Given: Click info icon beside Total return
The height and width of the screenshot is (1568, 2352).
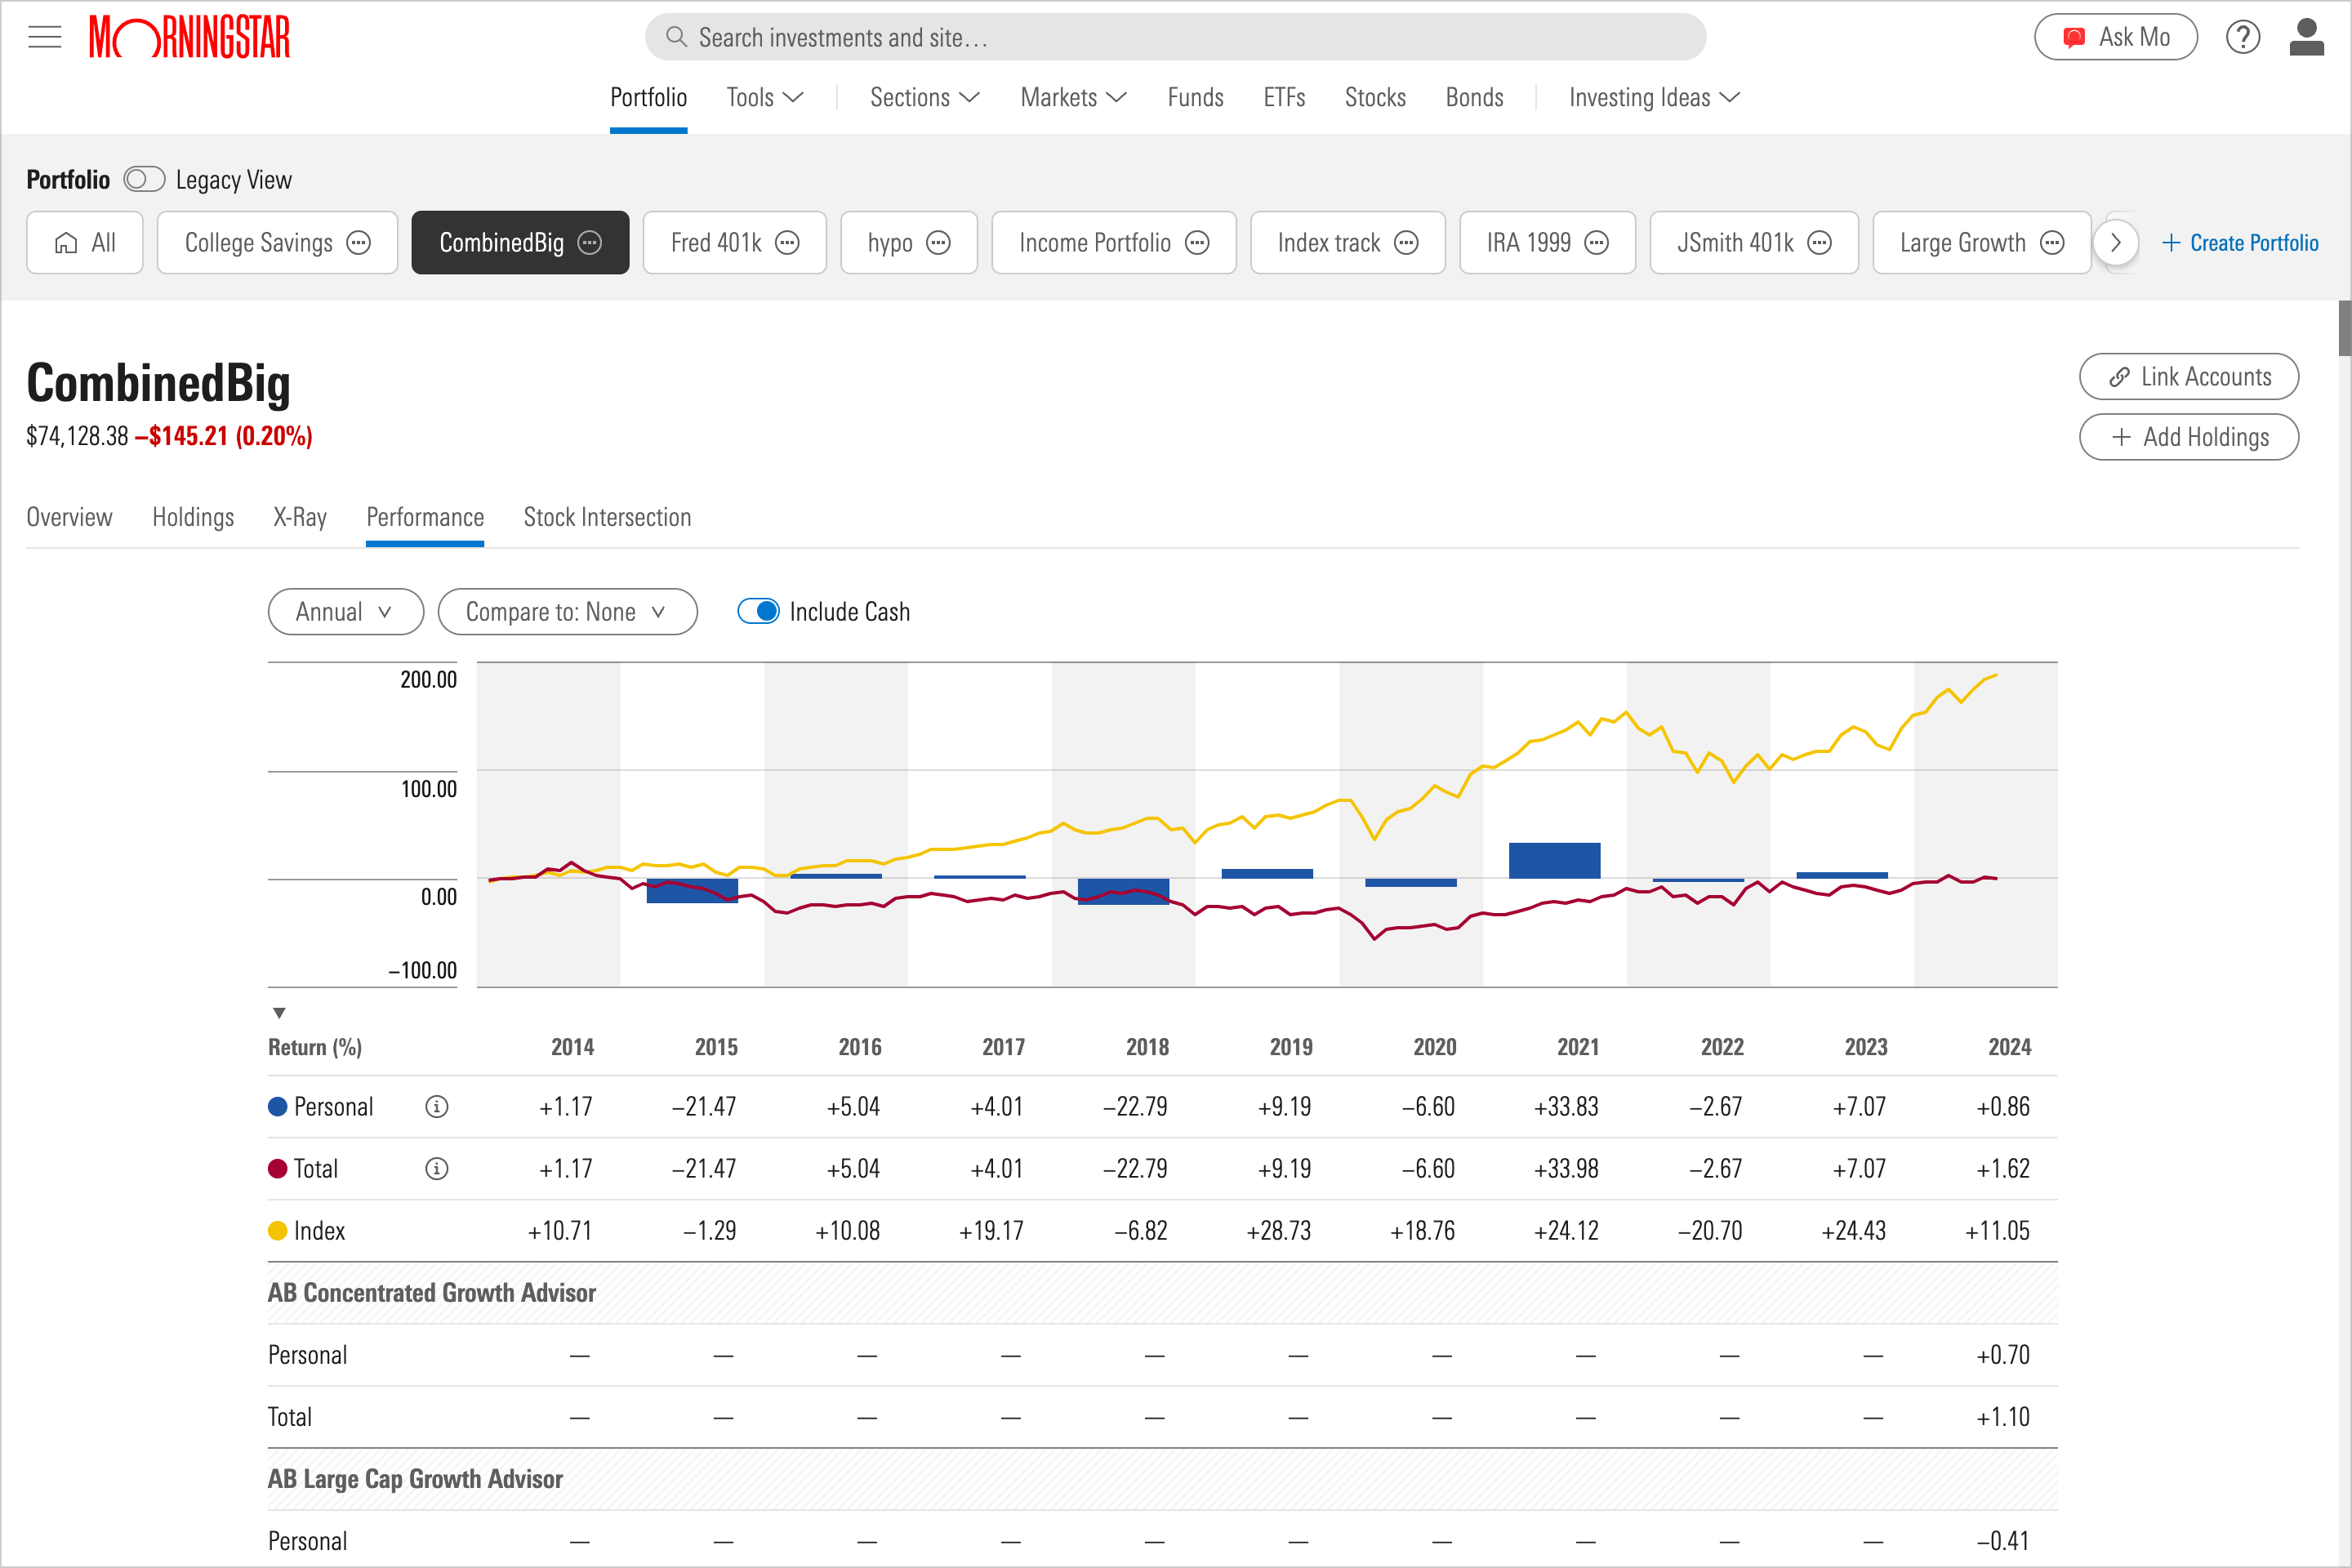Looking at the screenshot, I should 437,1169.
